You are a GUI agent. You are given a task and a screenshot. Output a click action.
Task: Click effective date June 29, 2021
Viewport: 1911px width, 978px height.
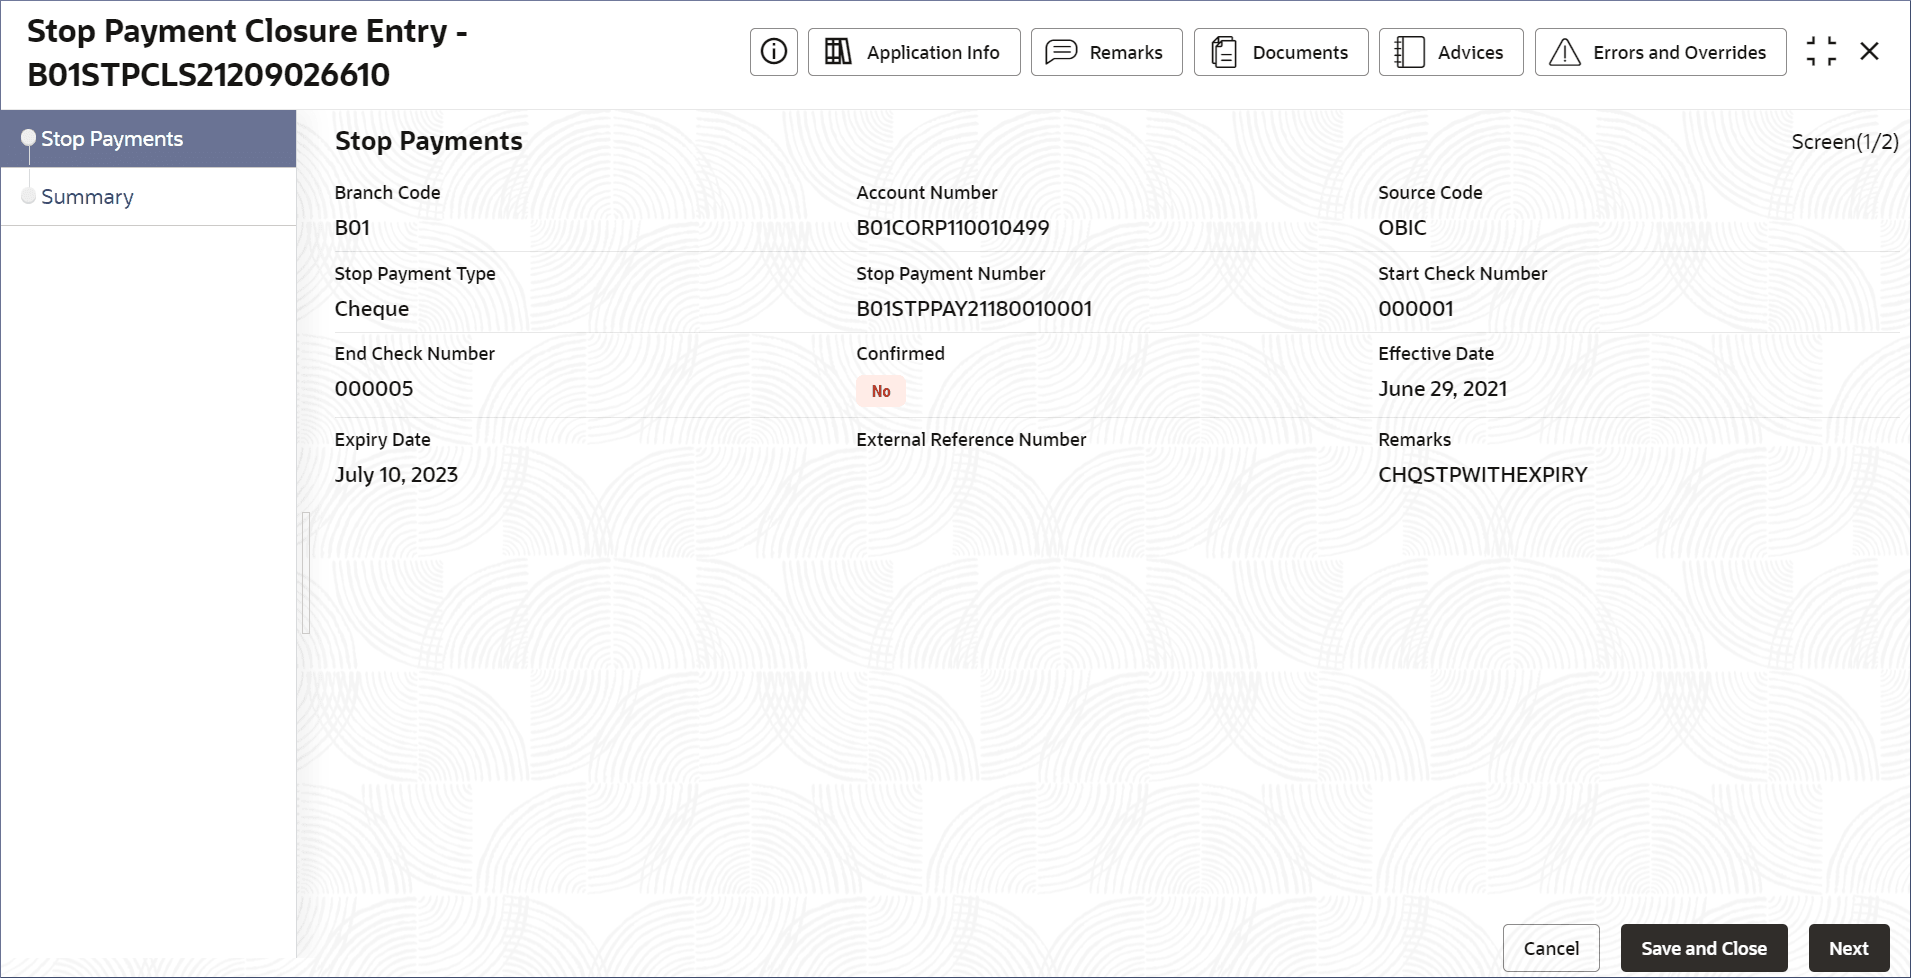pyautogui.click(x=1443, y=389)
